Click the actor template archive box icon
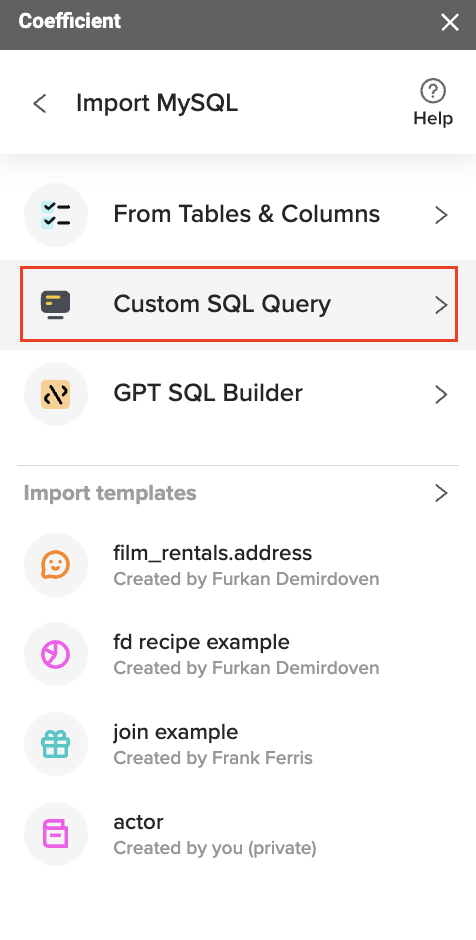Screen dimensions: 476x940 56,834
